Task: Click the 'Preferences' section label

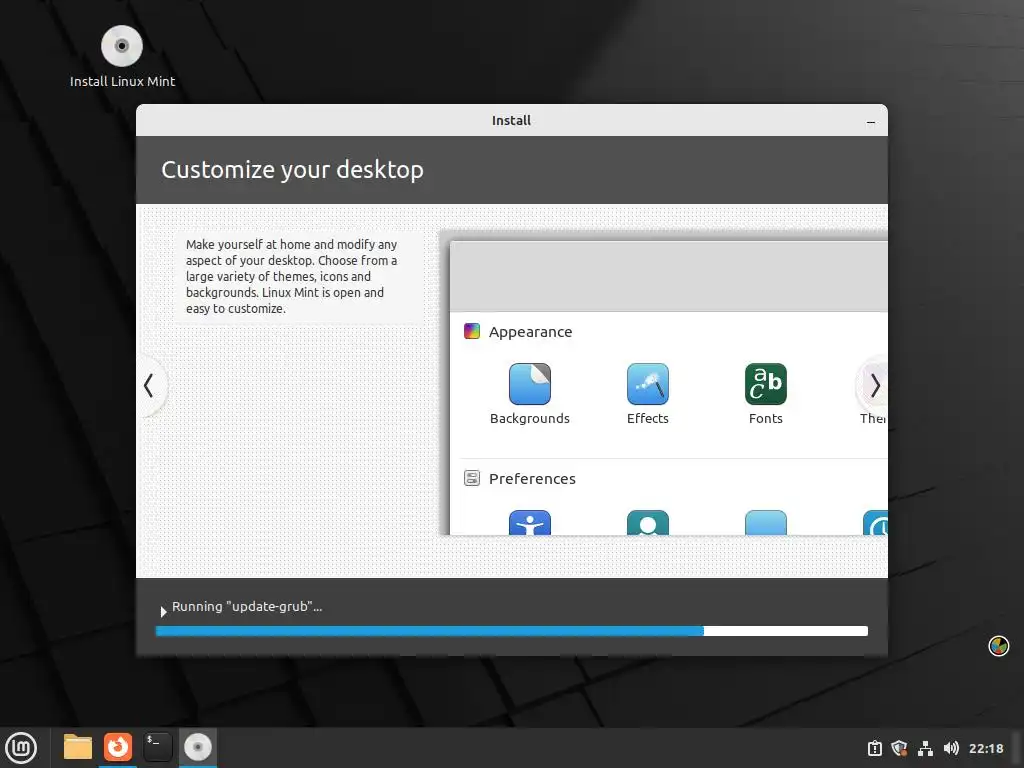Action: (532, 479)
